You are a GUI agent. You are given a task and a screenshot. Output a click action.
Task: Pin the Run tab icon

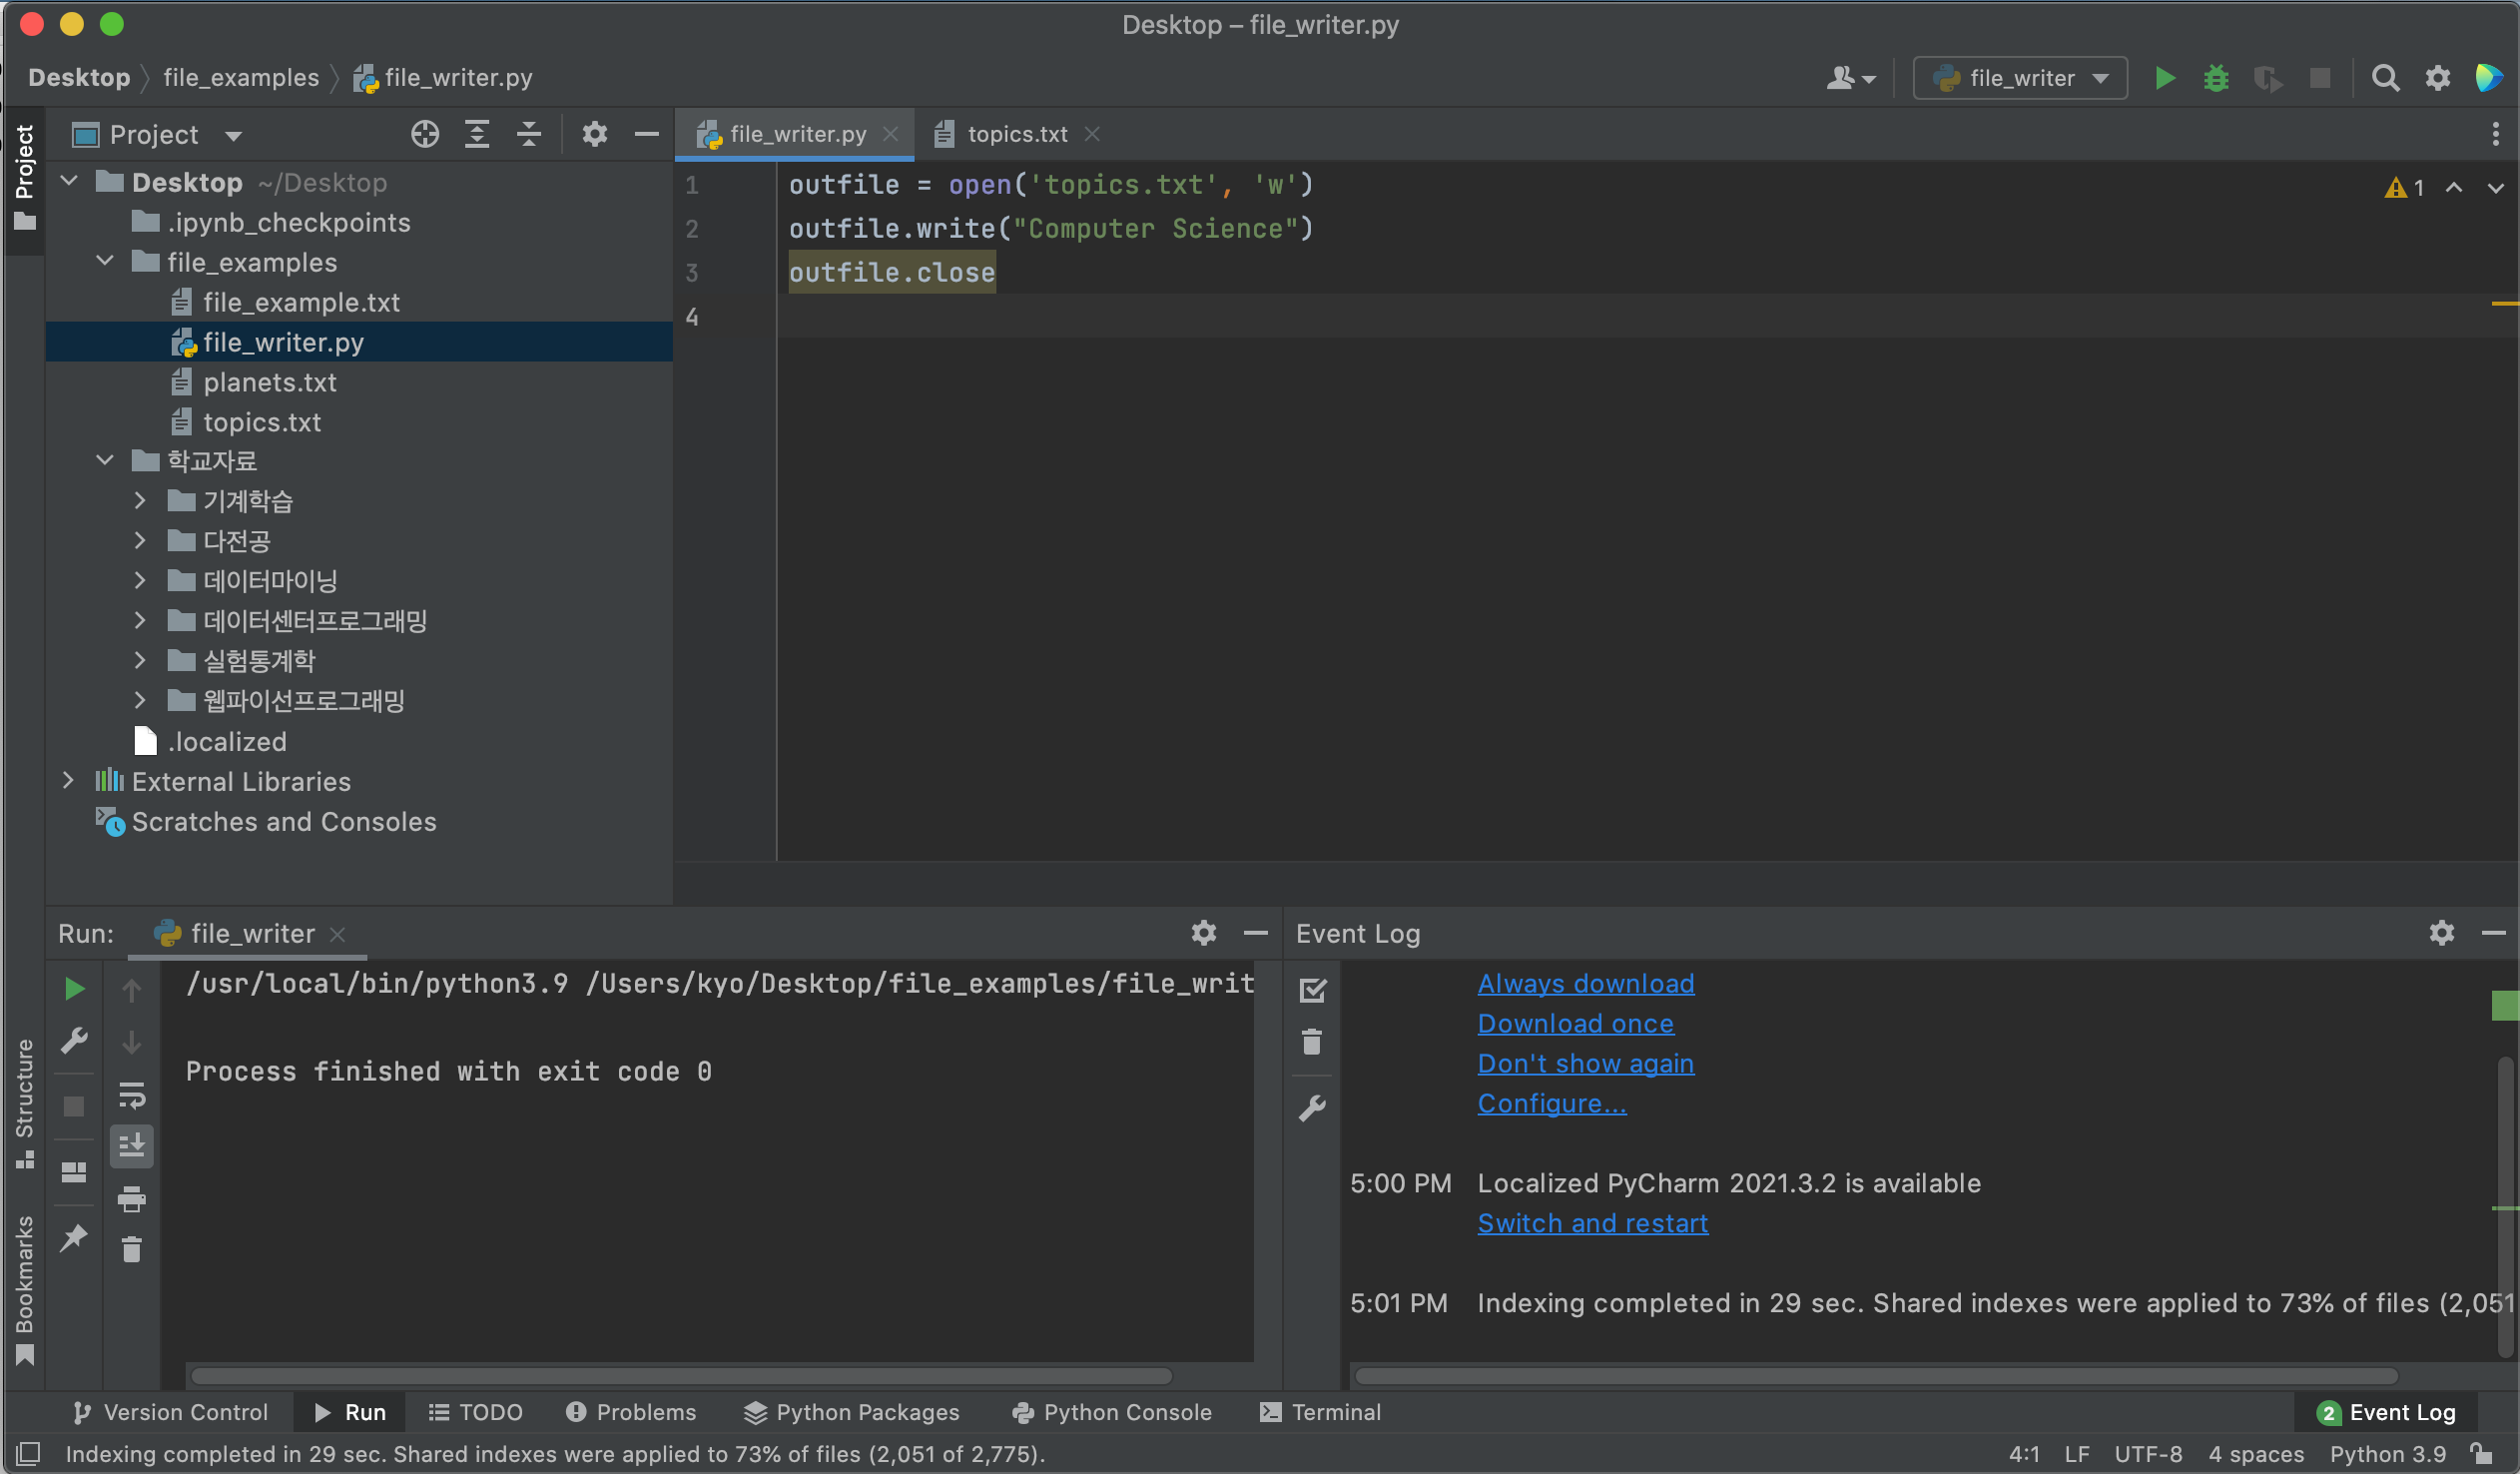click(x=74, y=1238)
